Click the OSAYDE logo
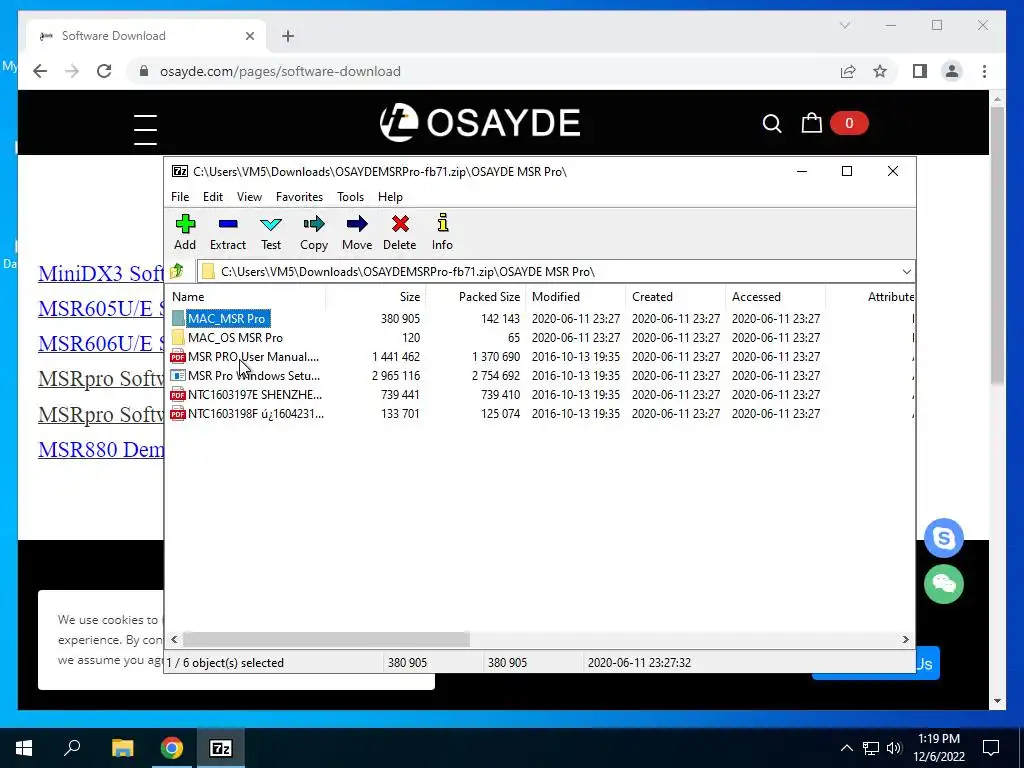The height and width of the screenshot is (768, 1024). [x=480, y=123]
